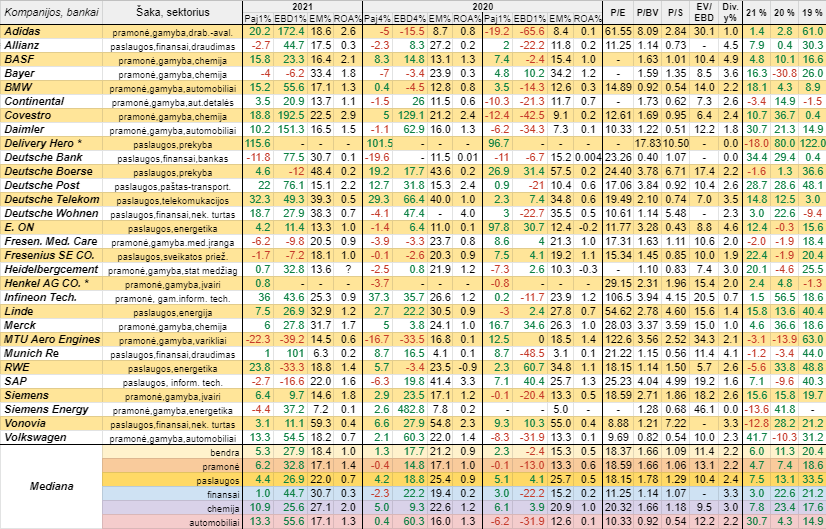
Task: Click the Linde company cell
Action: 51,311
